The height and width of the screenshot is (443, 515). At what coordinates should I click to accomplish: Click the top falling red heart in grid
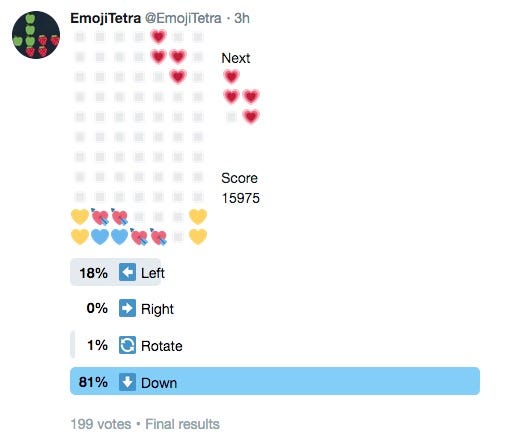pos(158,36)
